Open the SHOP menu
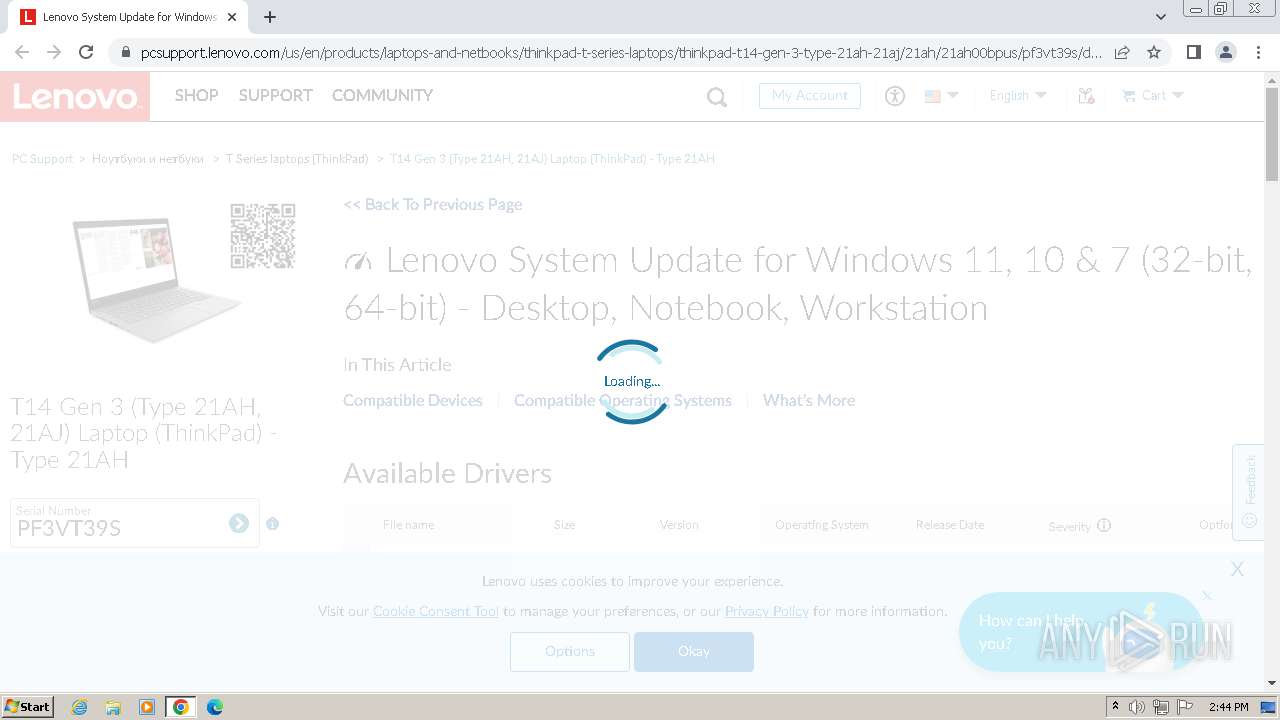This screenshot has width=1280, height=720. click(196, 95)
